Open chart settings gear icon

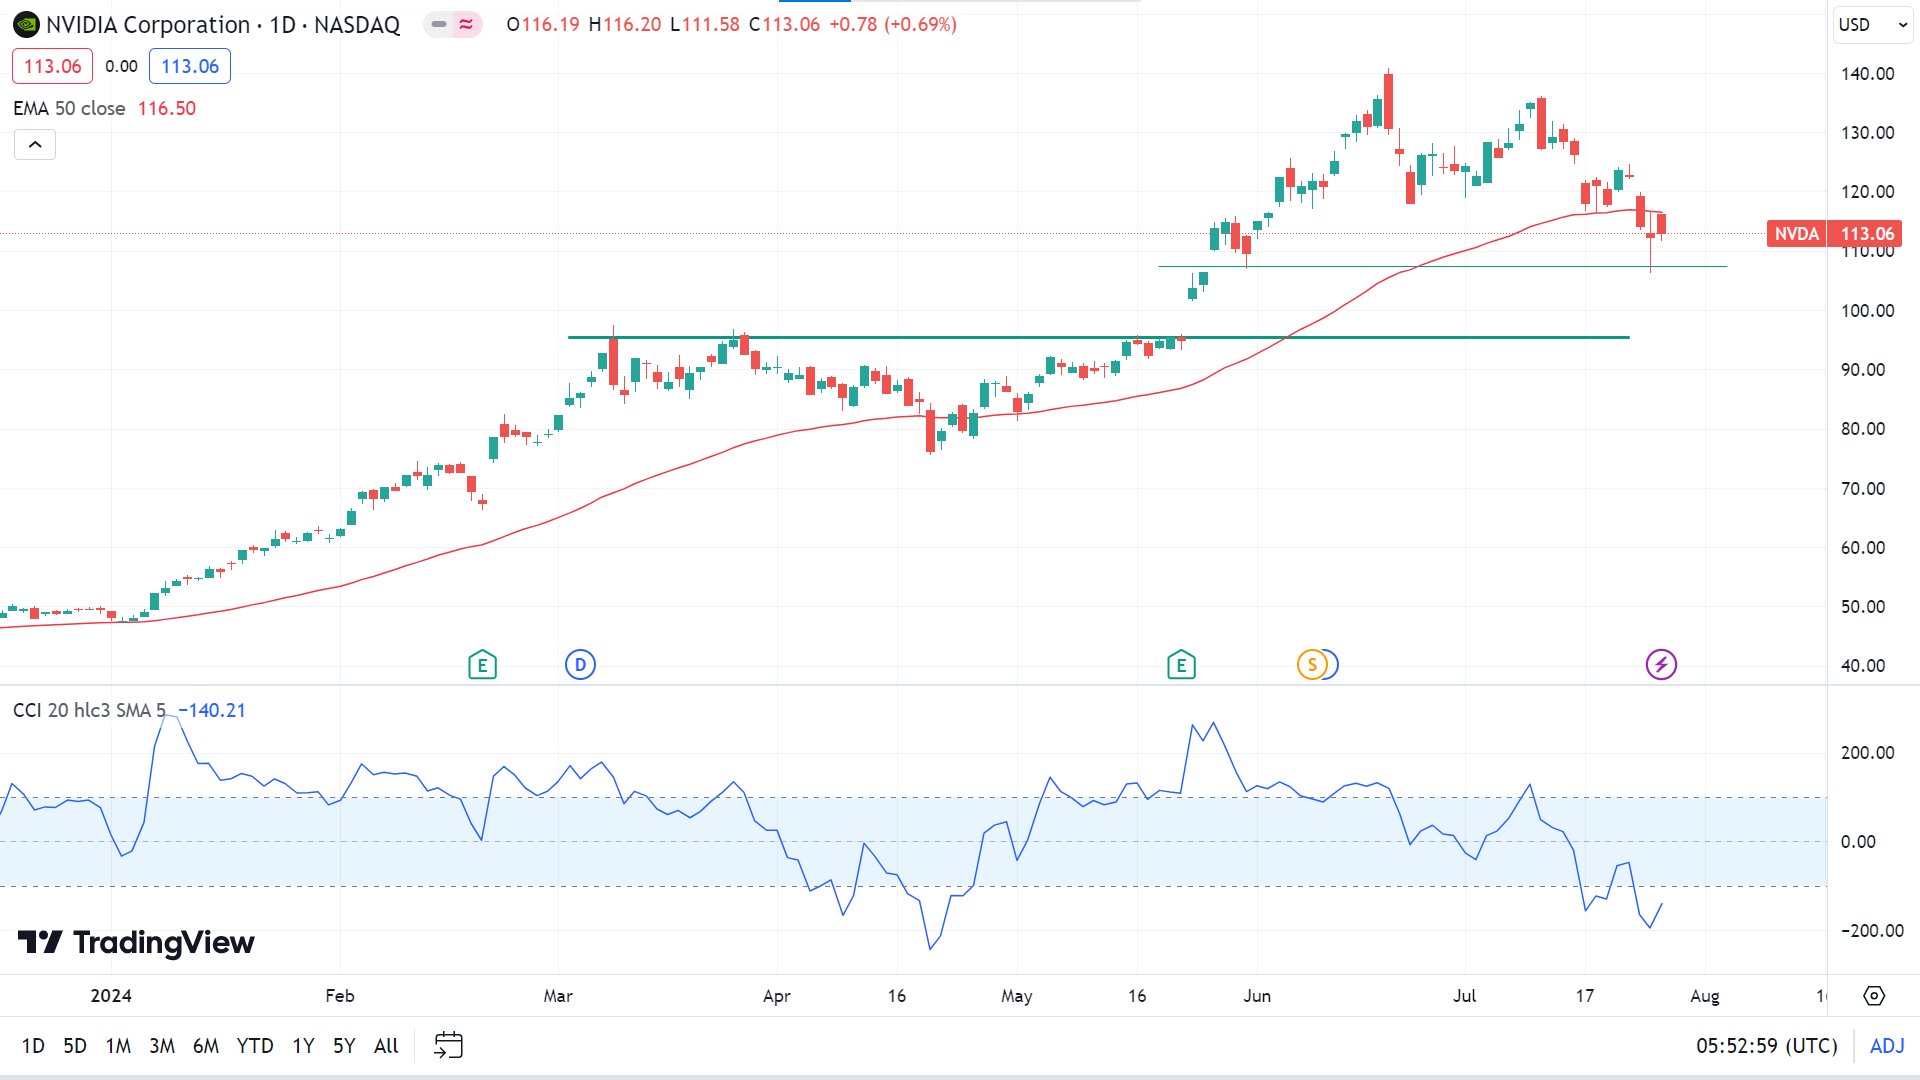click(x=1874, y=996)
